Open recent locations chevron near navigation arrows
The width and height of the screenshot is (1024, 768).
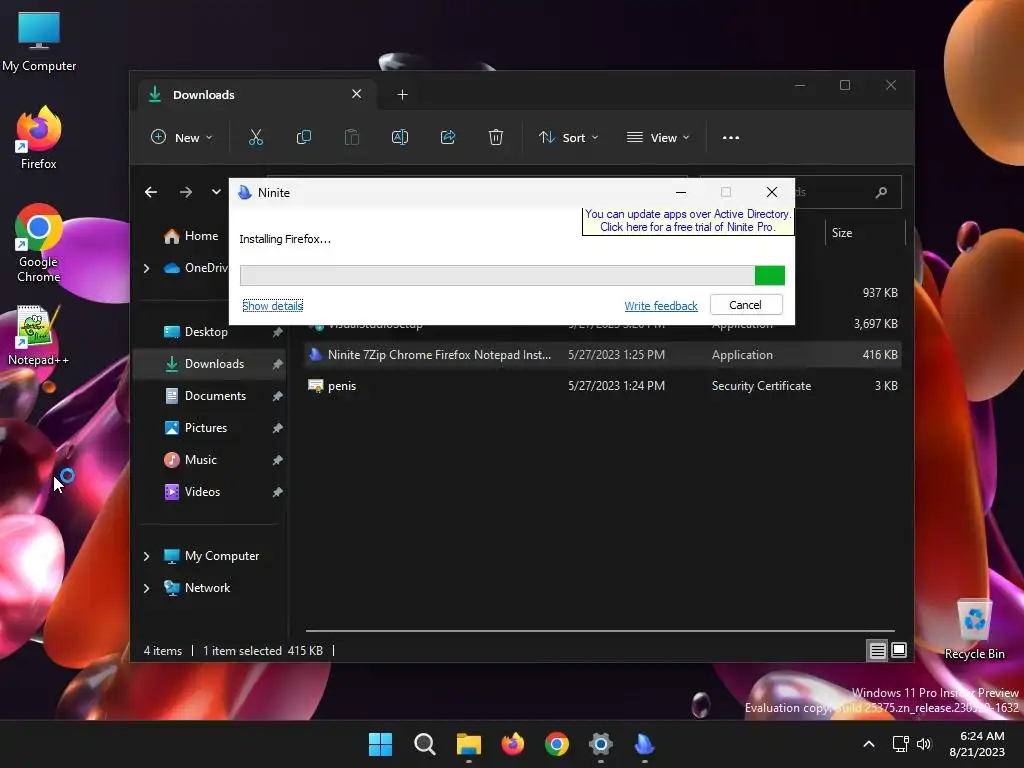click(216, 192)
